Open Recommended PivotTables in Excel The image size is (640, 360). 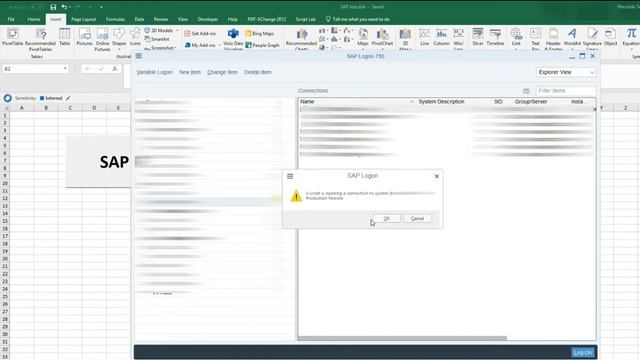coord(40,39)
